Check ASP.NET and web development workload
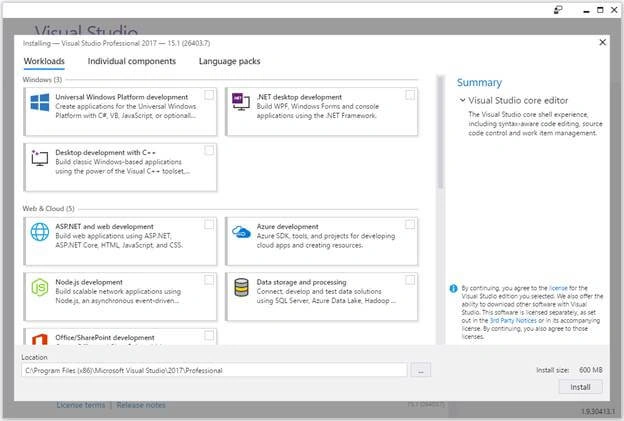 (x=209, y=224)
